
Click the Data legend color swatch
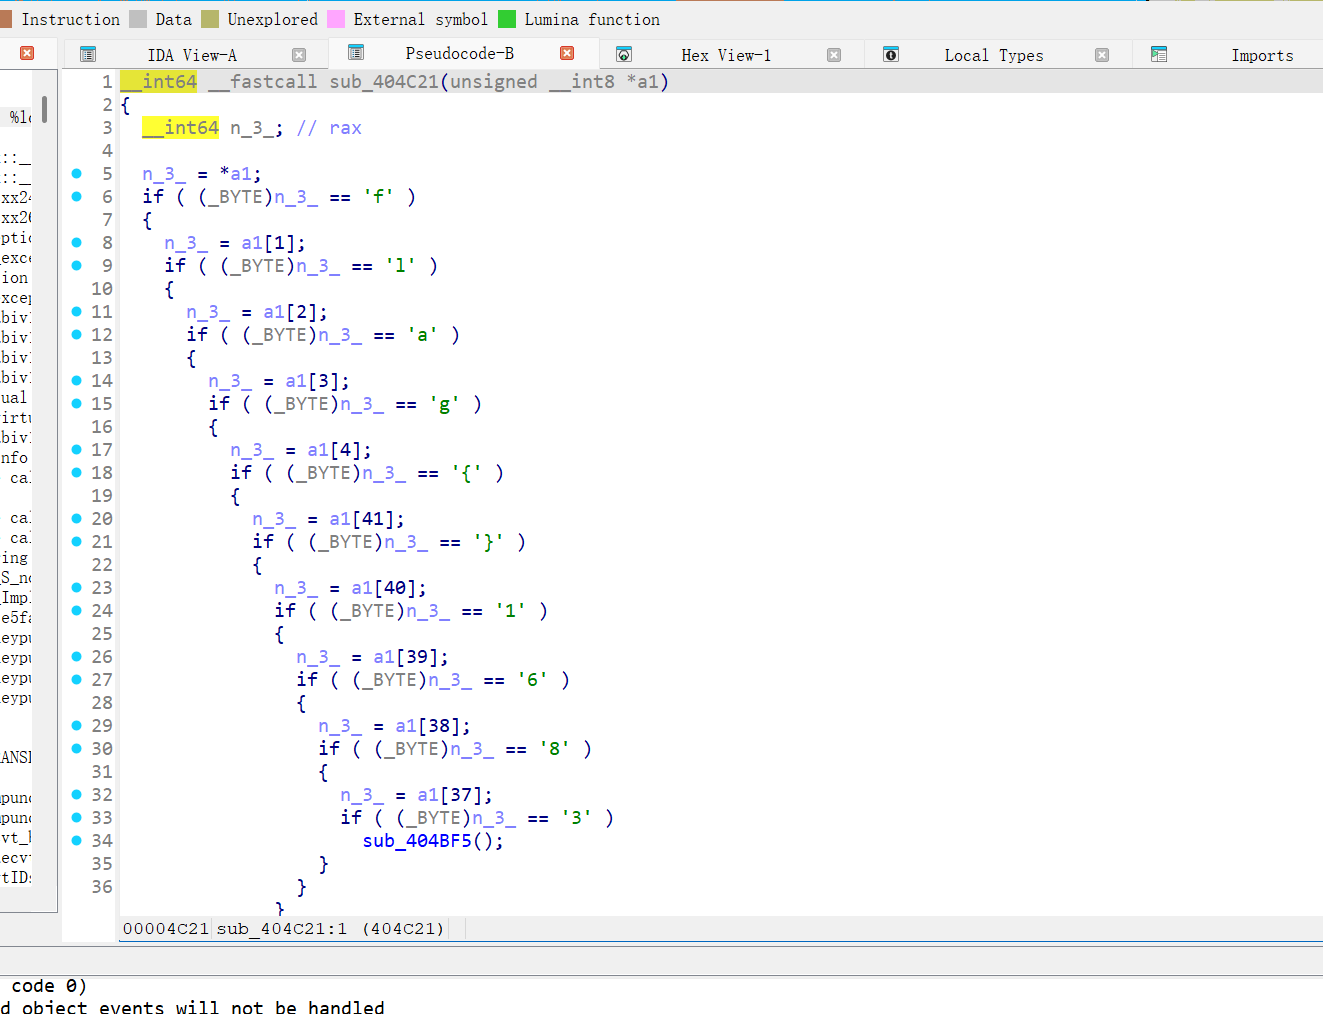tap(138, 19)
